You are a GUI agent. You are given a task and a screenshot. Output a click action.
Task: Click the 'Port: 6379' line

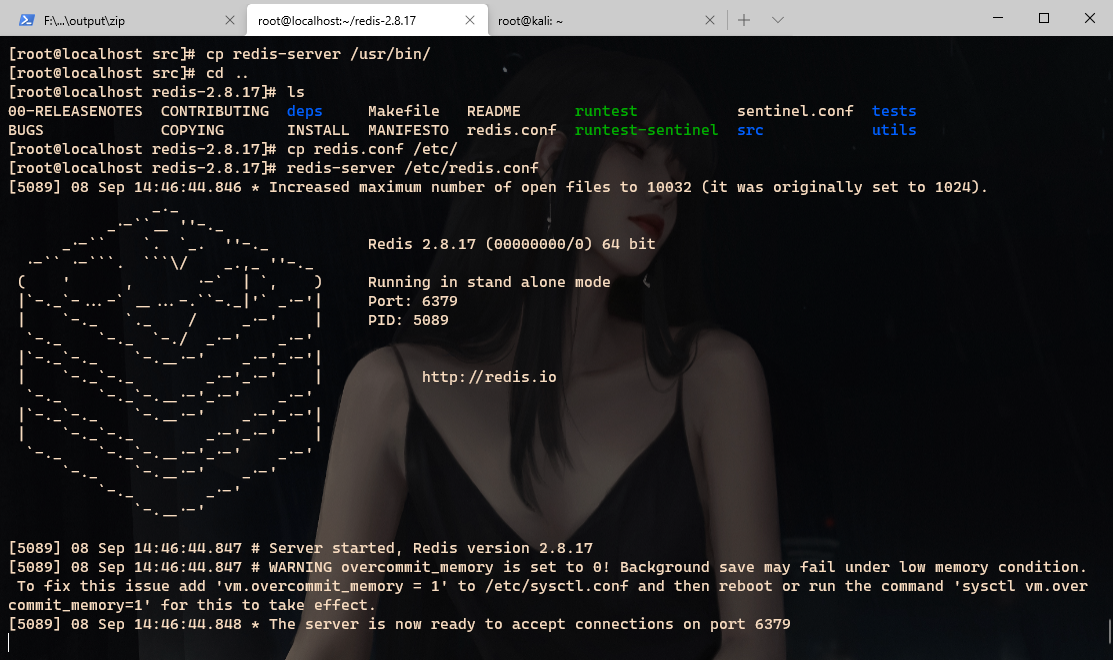[412, 301]
